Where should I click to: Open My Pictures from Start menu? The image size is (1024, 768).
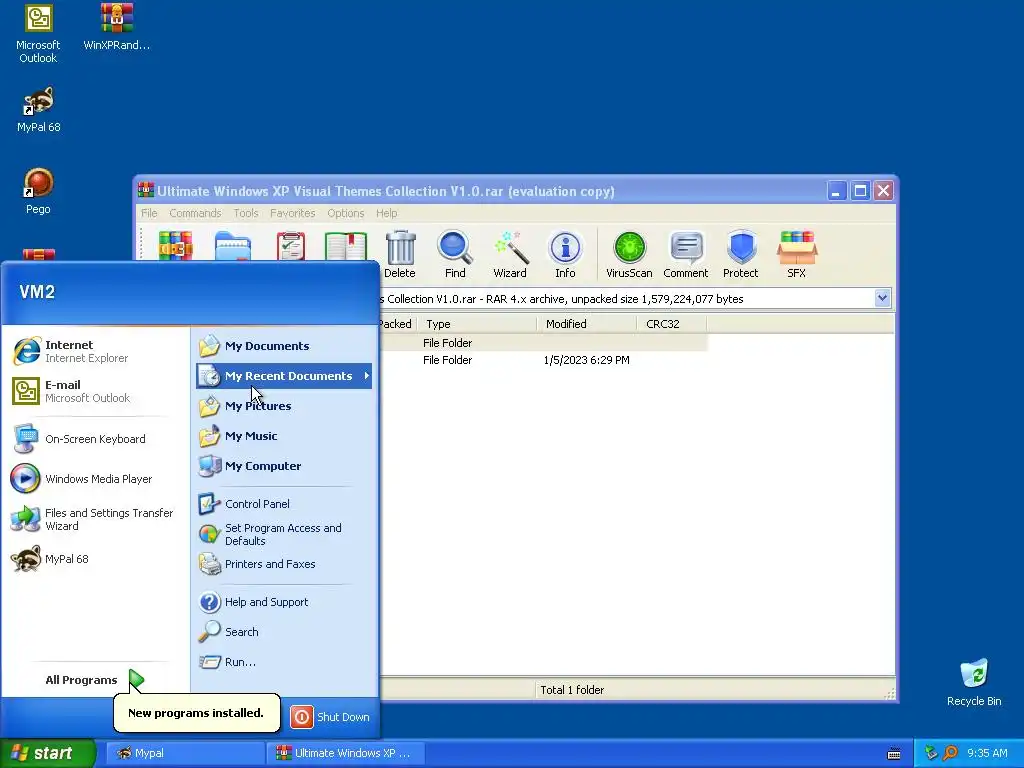point(284,406)
